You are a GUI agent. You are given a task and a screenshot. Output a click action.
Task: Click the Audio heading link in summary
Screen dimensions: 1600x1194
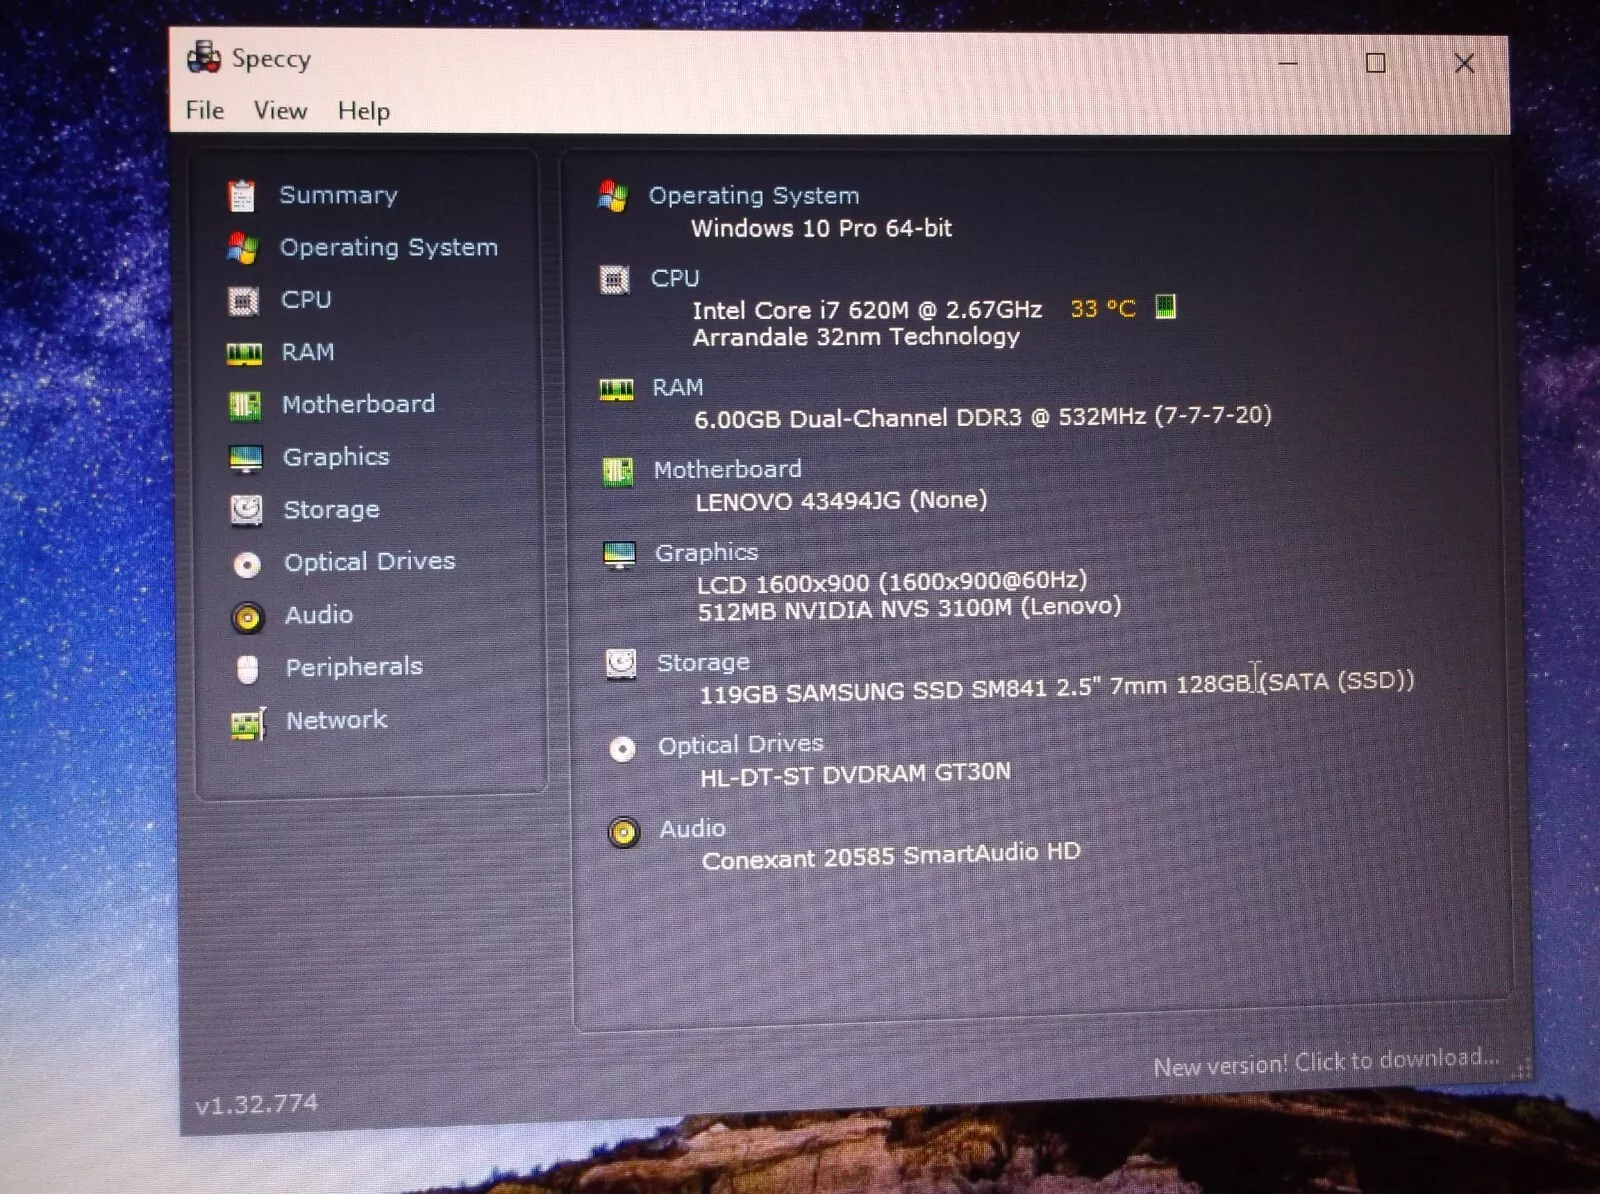(693, 828)
